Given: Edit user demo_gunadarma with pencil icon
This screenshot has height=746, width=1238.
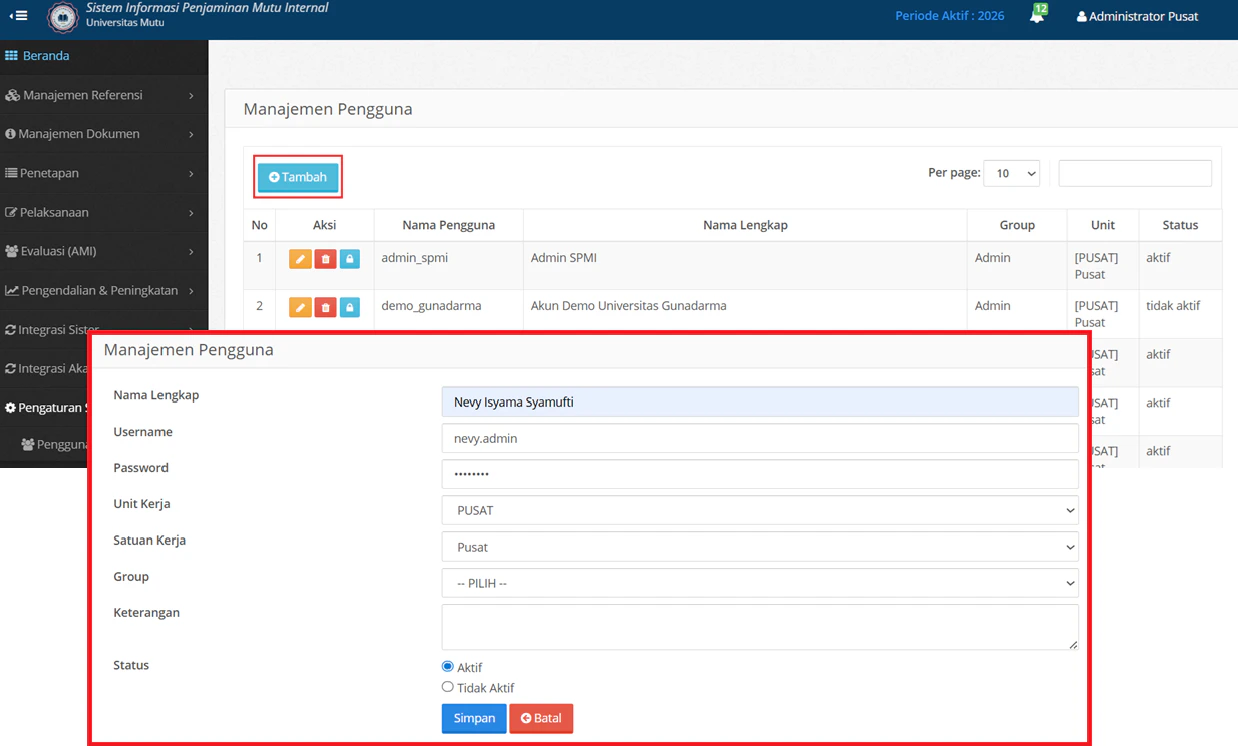Looking at the screenshot, I should pos(300,307).
